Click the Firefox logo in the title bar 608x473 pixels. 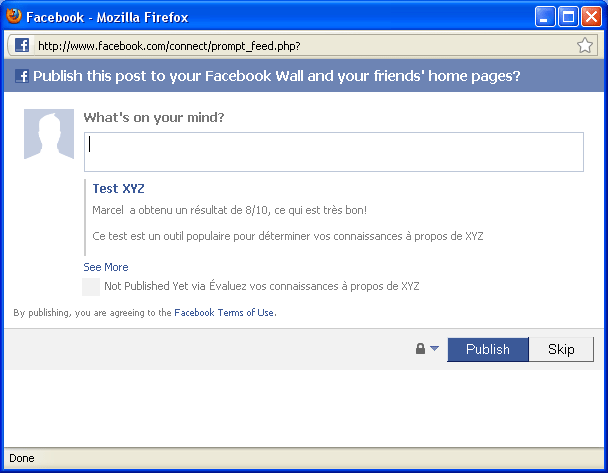[x=14, y=16]
